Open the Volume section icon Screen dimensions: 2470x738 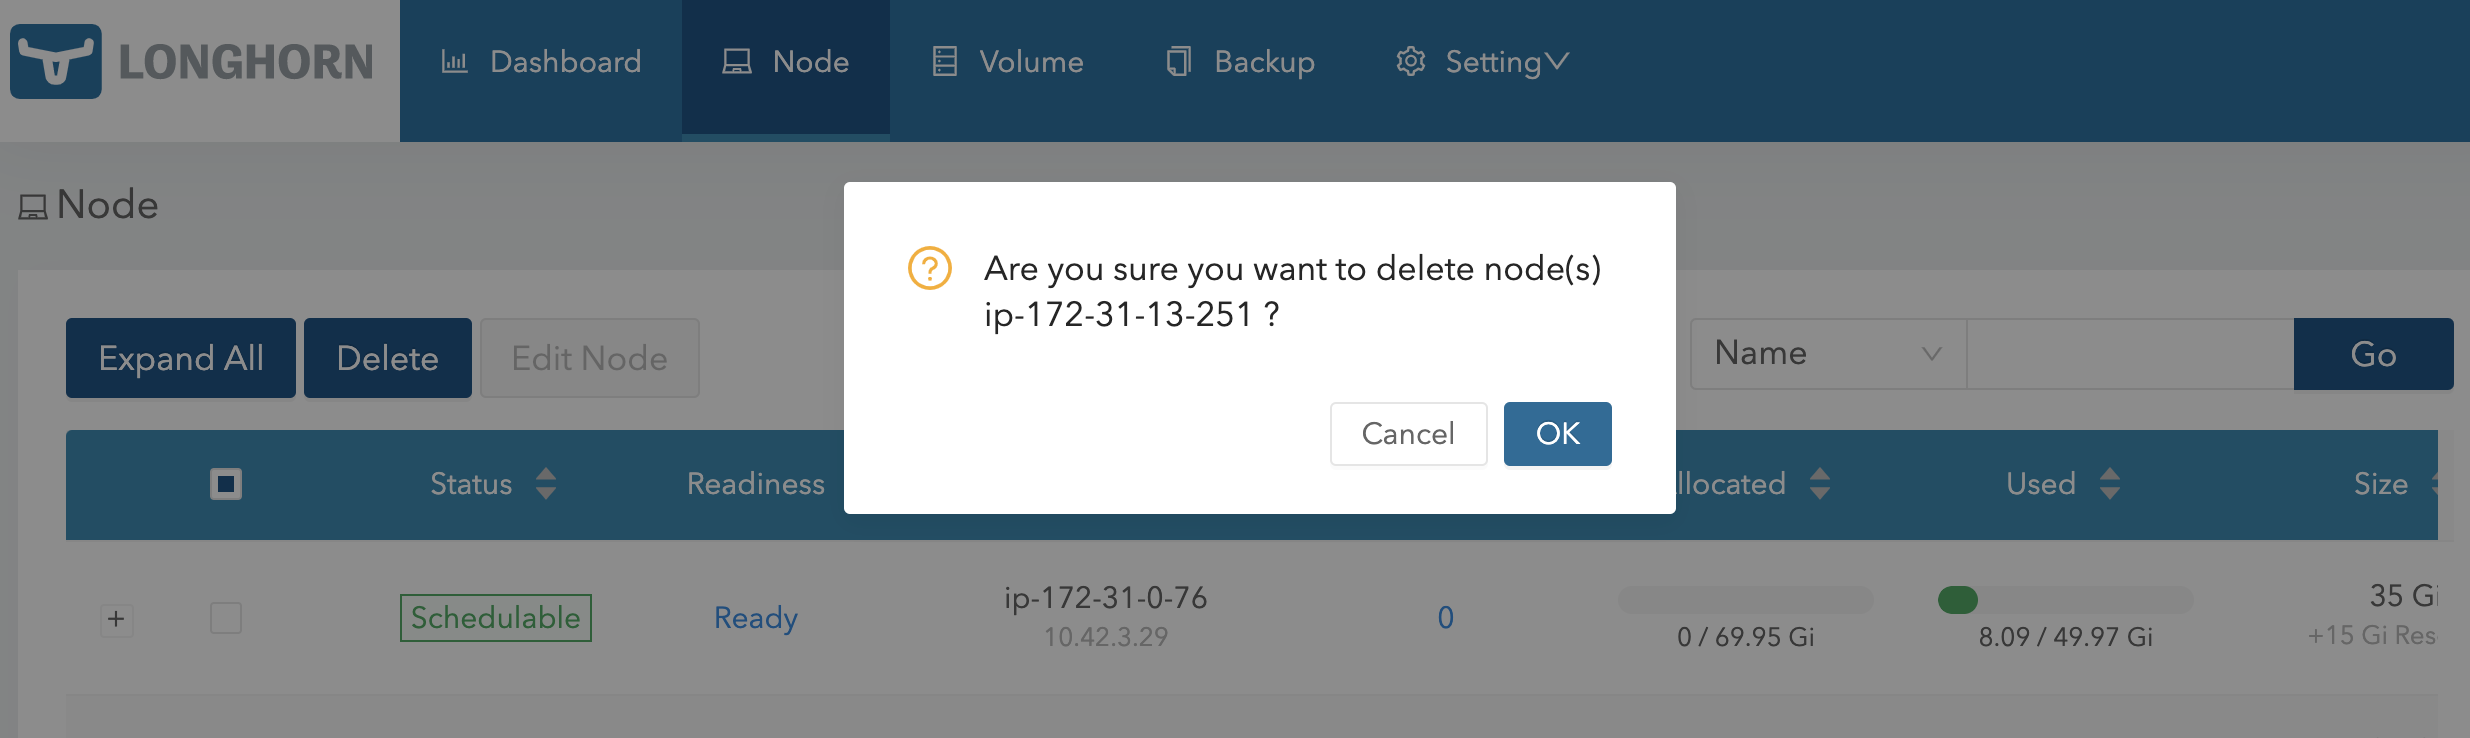(x=944, y=61)
